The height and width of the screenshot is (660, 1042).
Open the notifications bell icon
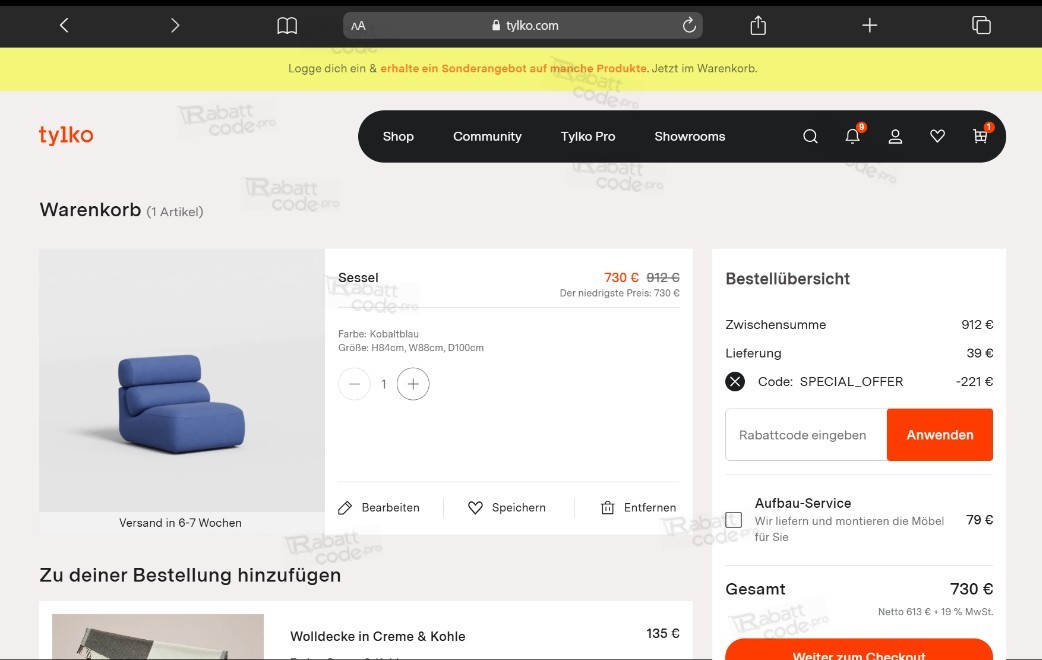853,136
